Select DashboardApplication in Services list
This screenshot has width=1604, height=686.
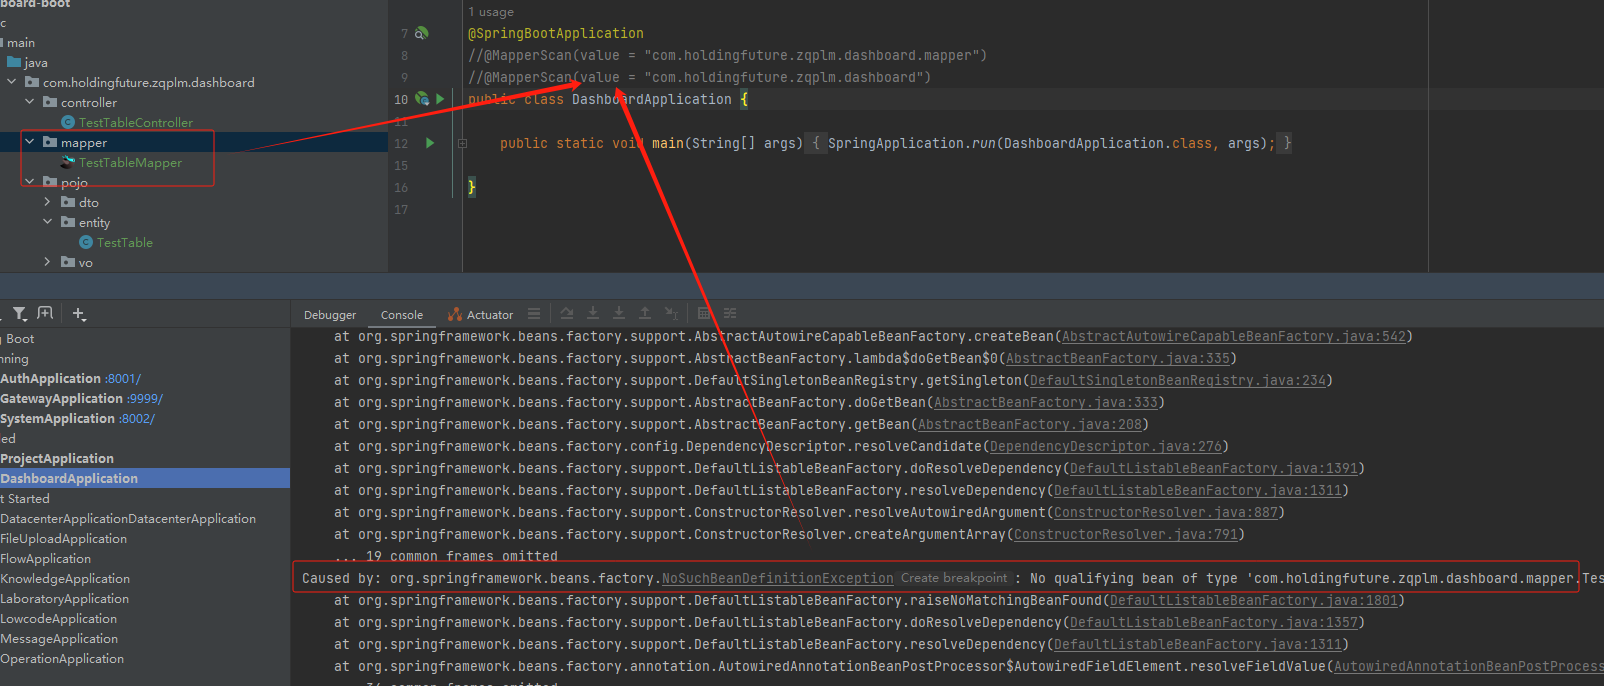tap(69, 478)
